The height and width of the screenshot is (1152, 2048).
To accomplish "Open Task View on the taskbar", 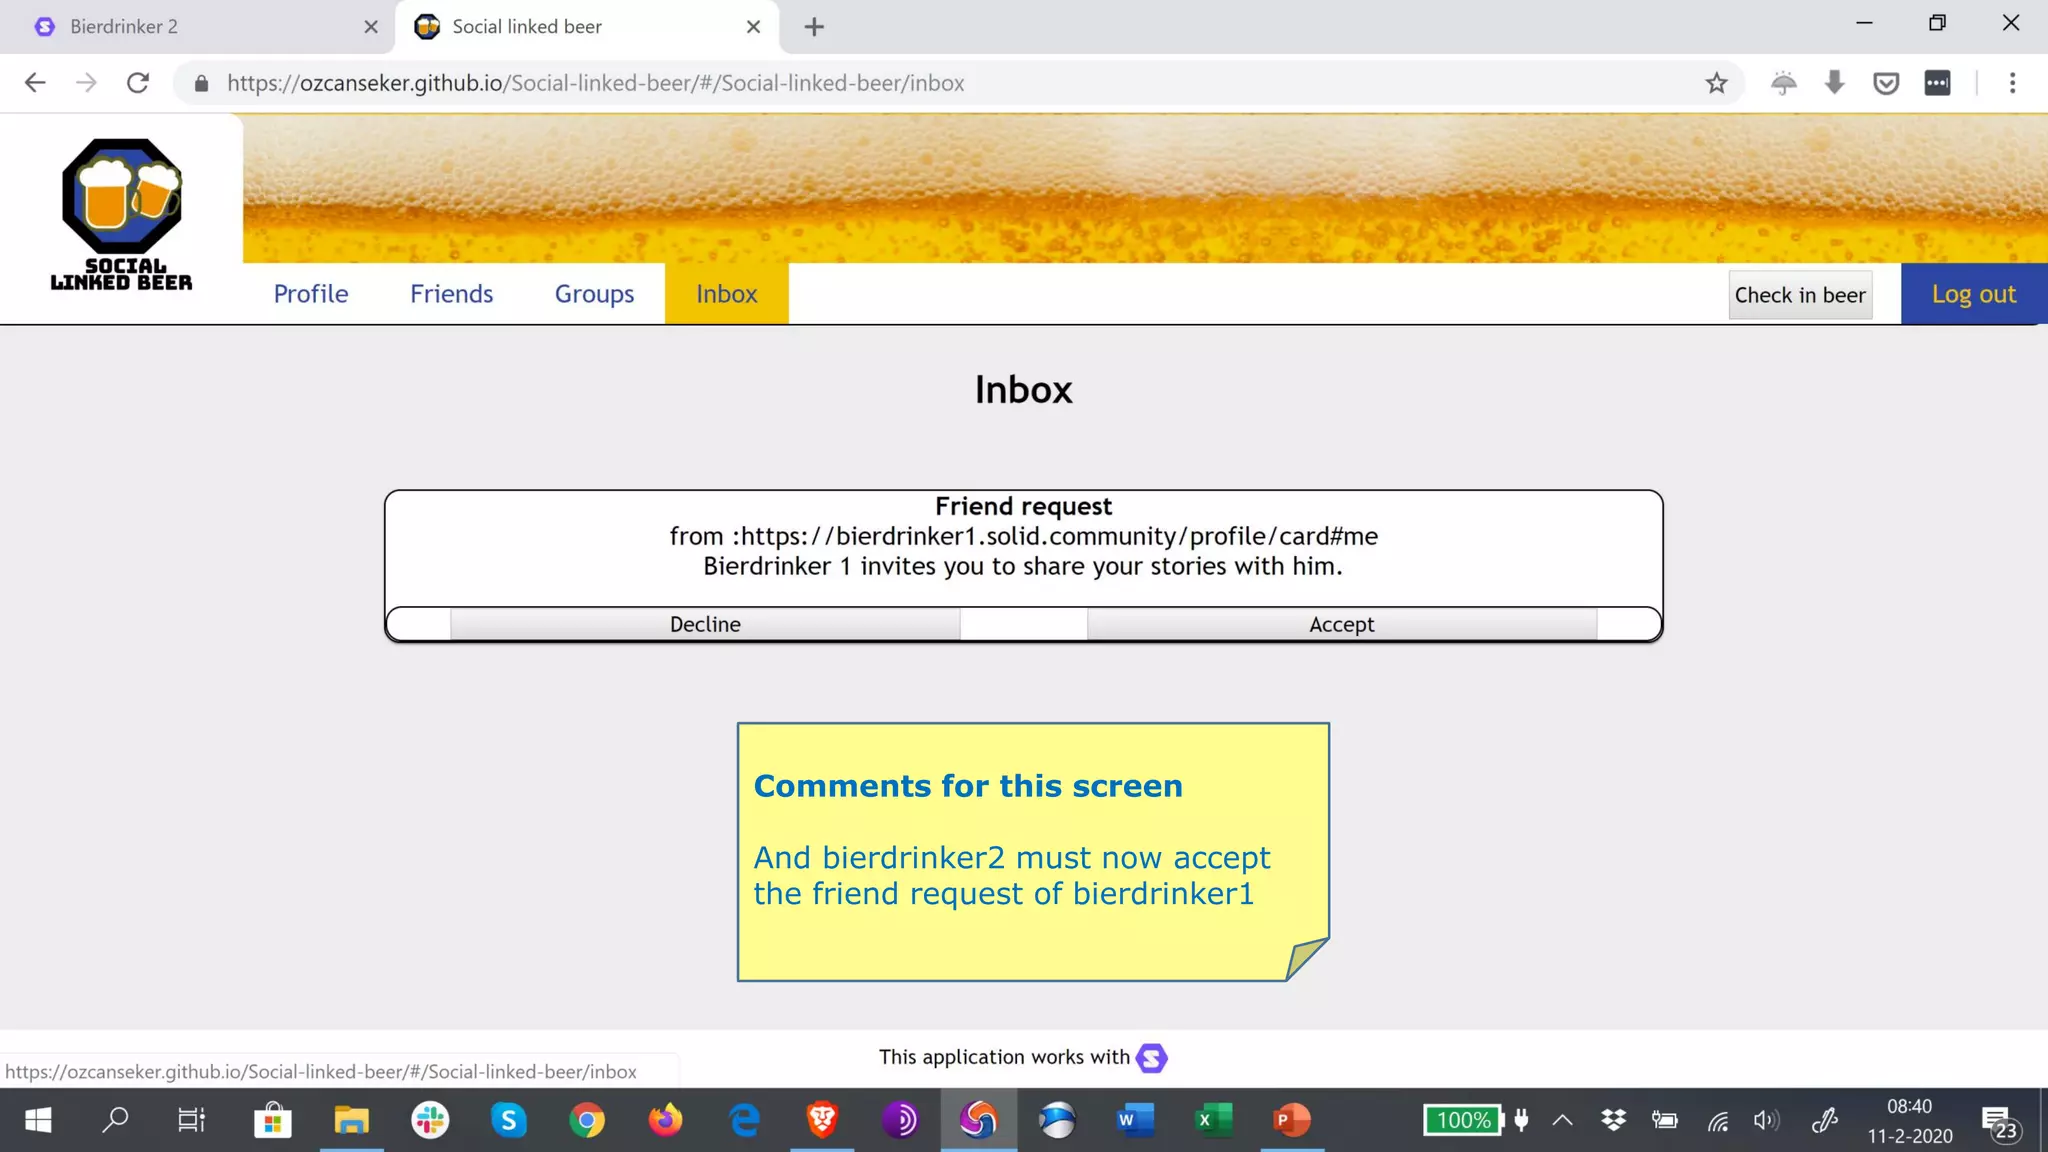I will [x=191, y=1120].
